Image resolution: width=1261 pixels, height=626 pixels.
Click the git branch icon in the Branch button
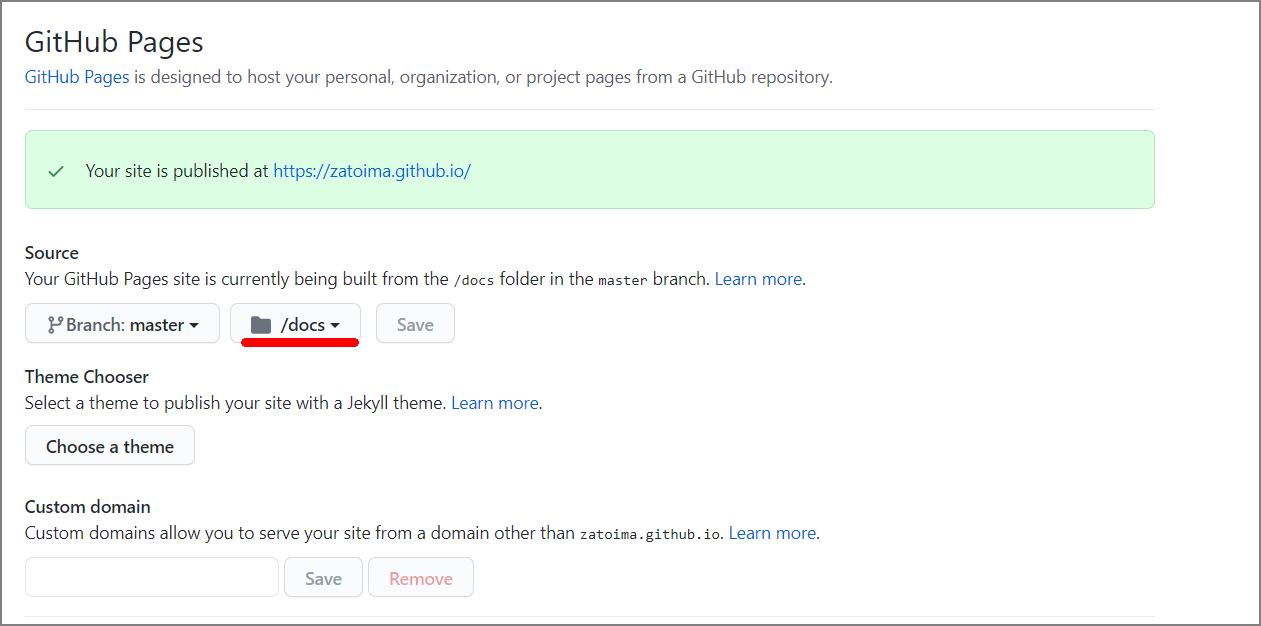[55, 325]
